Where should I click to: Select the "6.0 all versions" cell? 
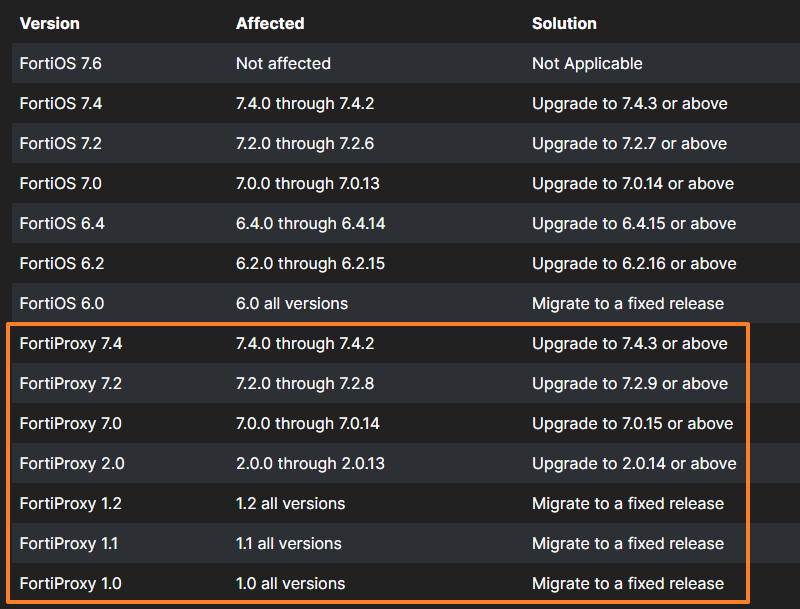(x=292, y=303)
